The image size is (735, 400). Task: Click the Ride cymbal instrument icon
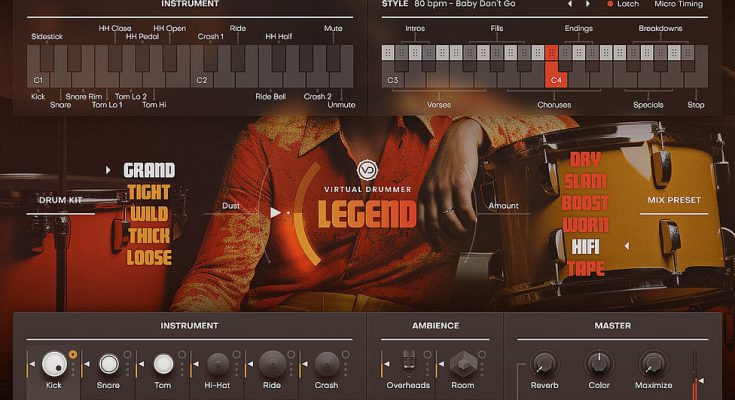272,364
